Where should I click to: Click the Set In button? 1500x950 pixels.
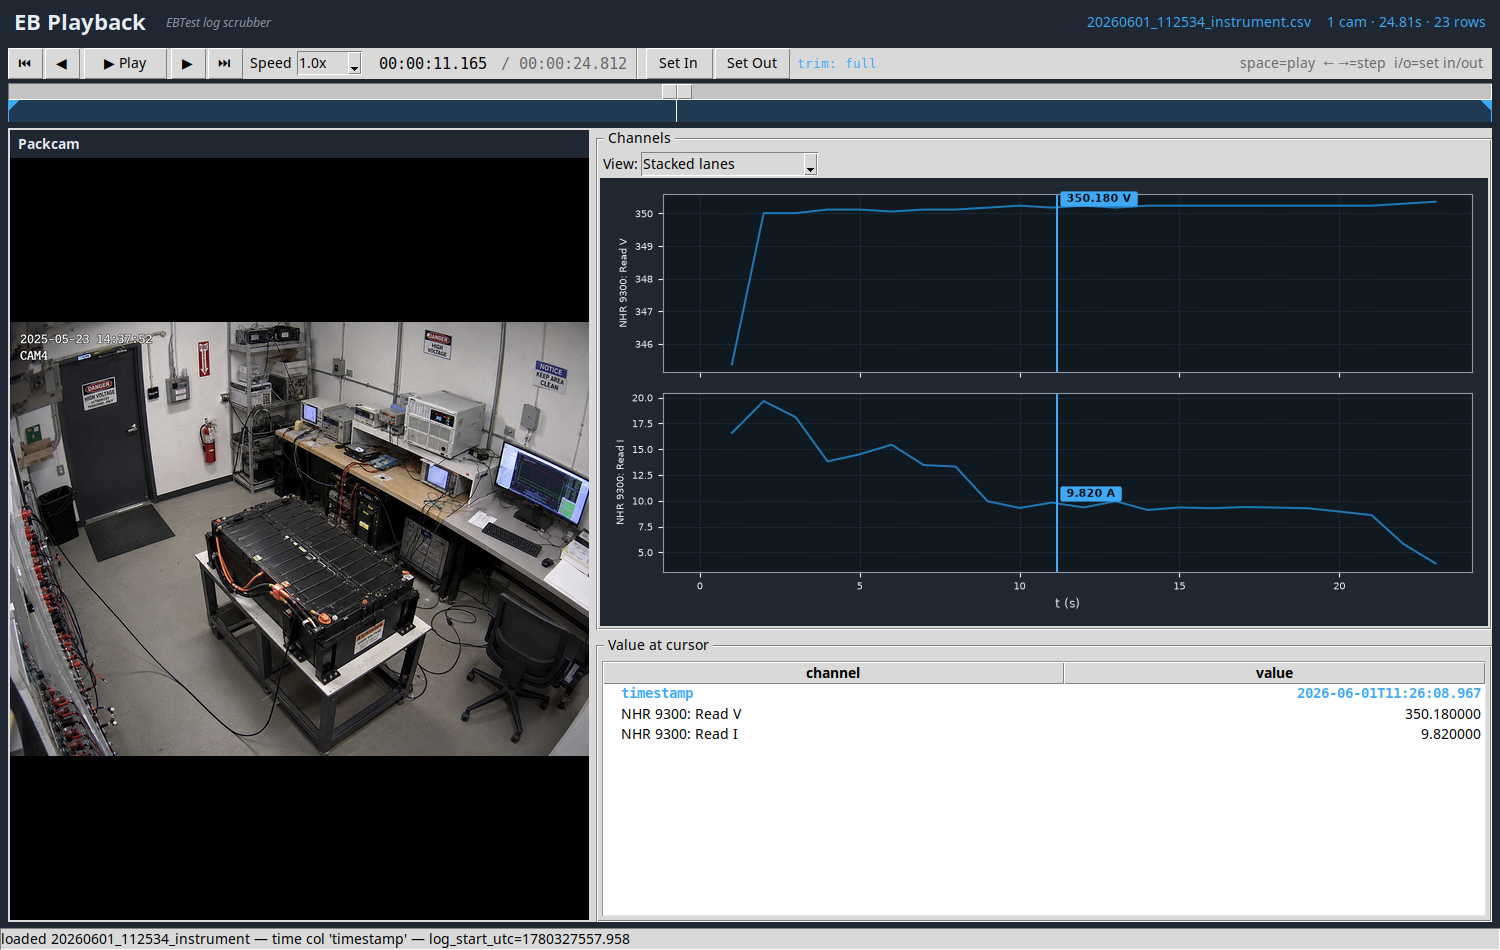click(678, 63)
